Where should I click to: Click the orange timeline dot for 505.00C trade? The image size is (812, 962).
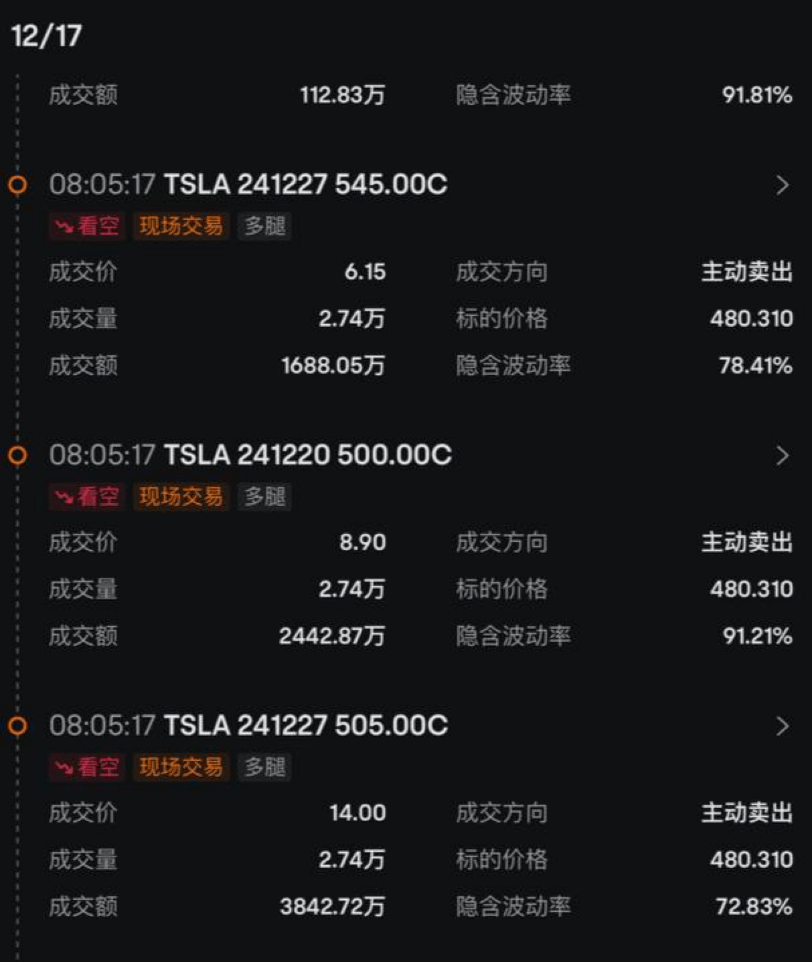[x=17, y=726]
